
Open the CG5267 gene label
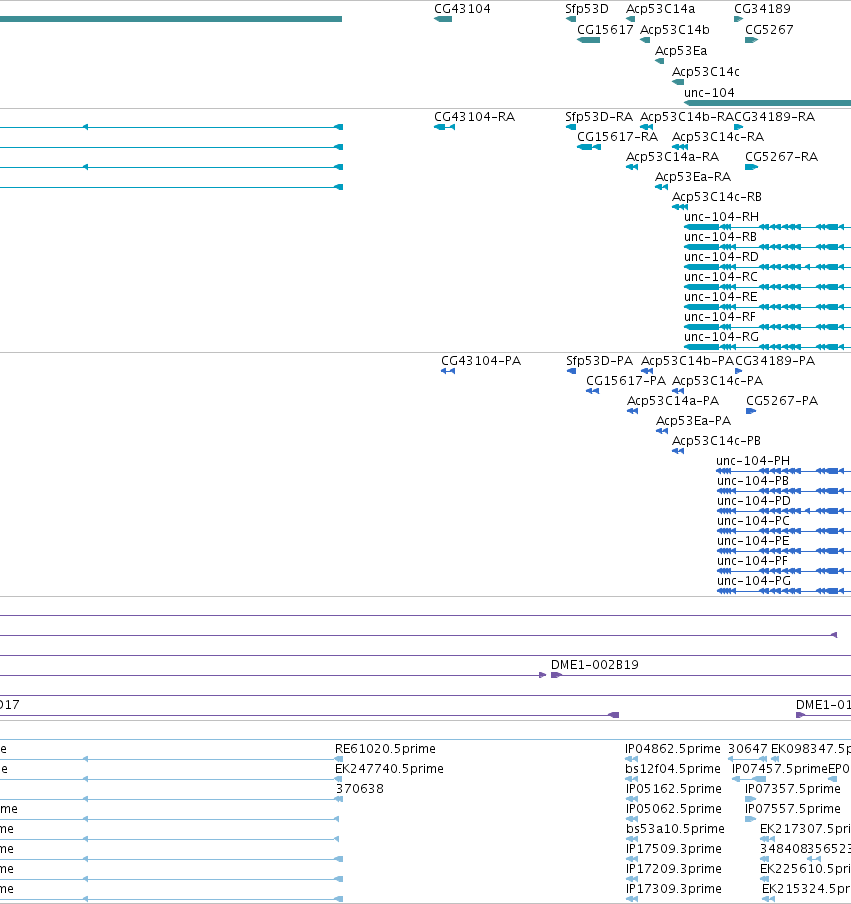pos(769,29)
